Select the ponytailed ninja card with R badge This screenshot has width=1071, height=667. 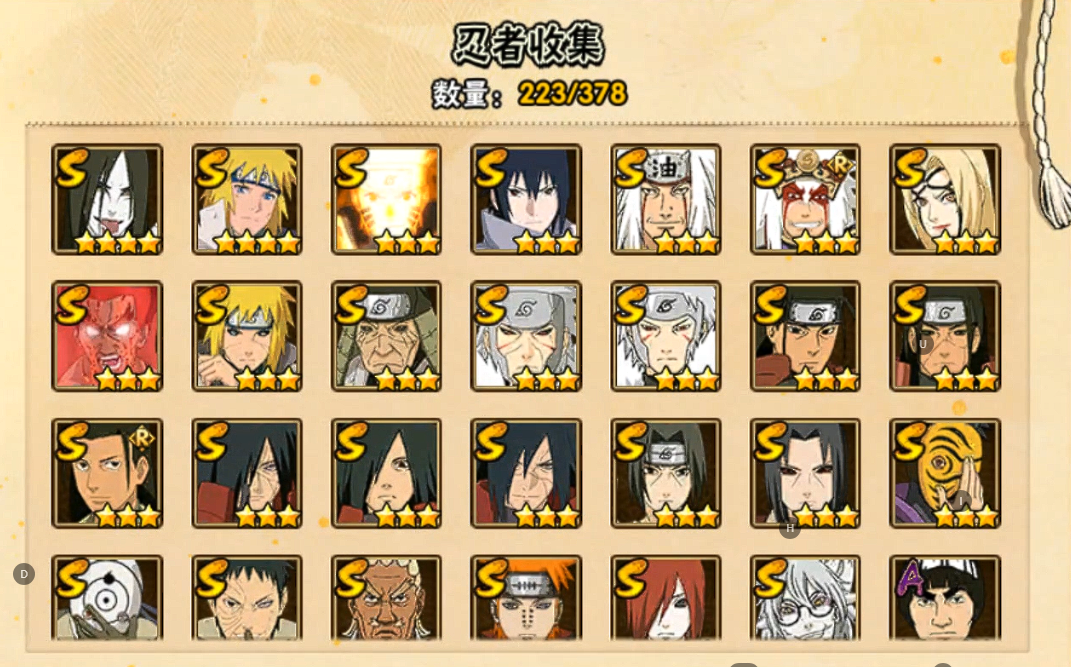(107, 473)
